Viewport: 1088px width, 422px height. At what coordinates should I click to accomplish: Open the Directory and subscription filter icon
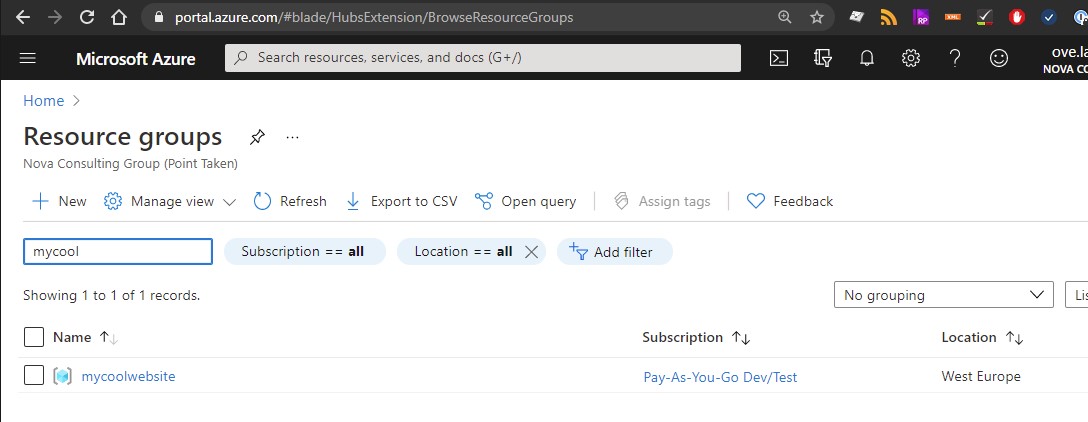point(823,58)
